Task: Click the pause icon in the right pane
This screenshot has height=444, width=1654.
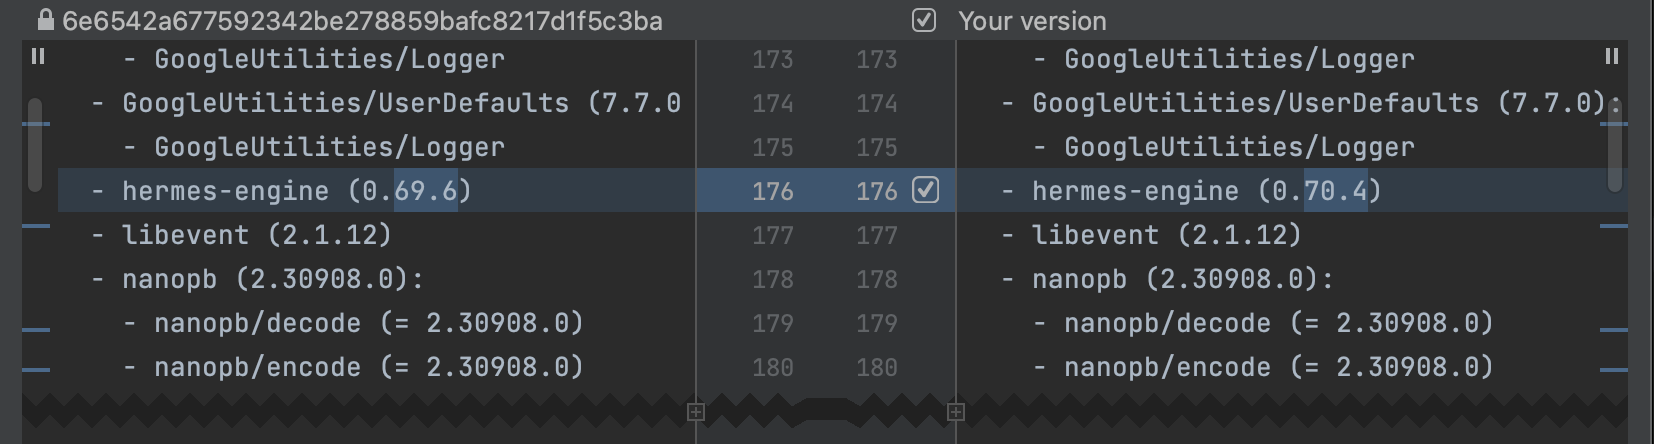Action: coord(1611,57)
